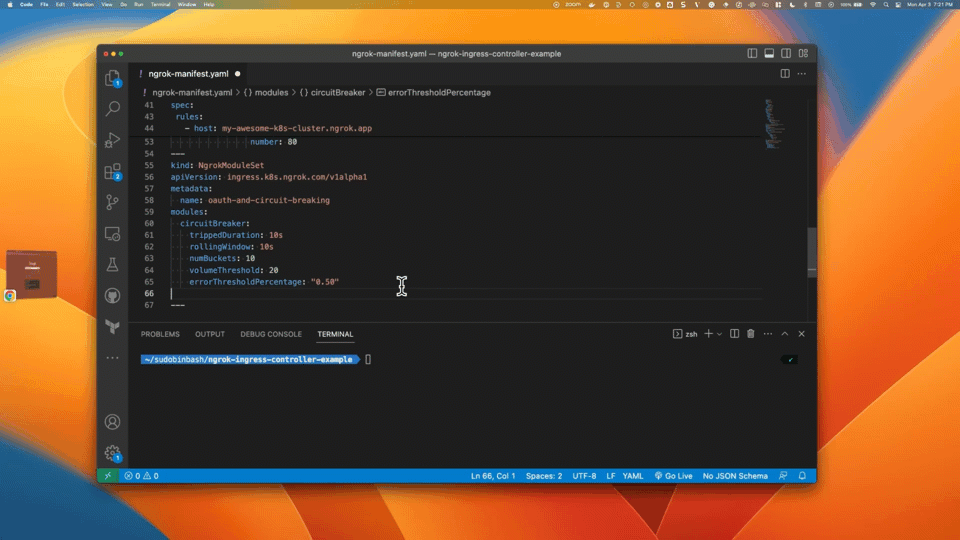This screenshot has height=540, width=960.
Task: Click the Wi-Fi icon in menu bar
Action: (872, 4)
